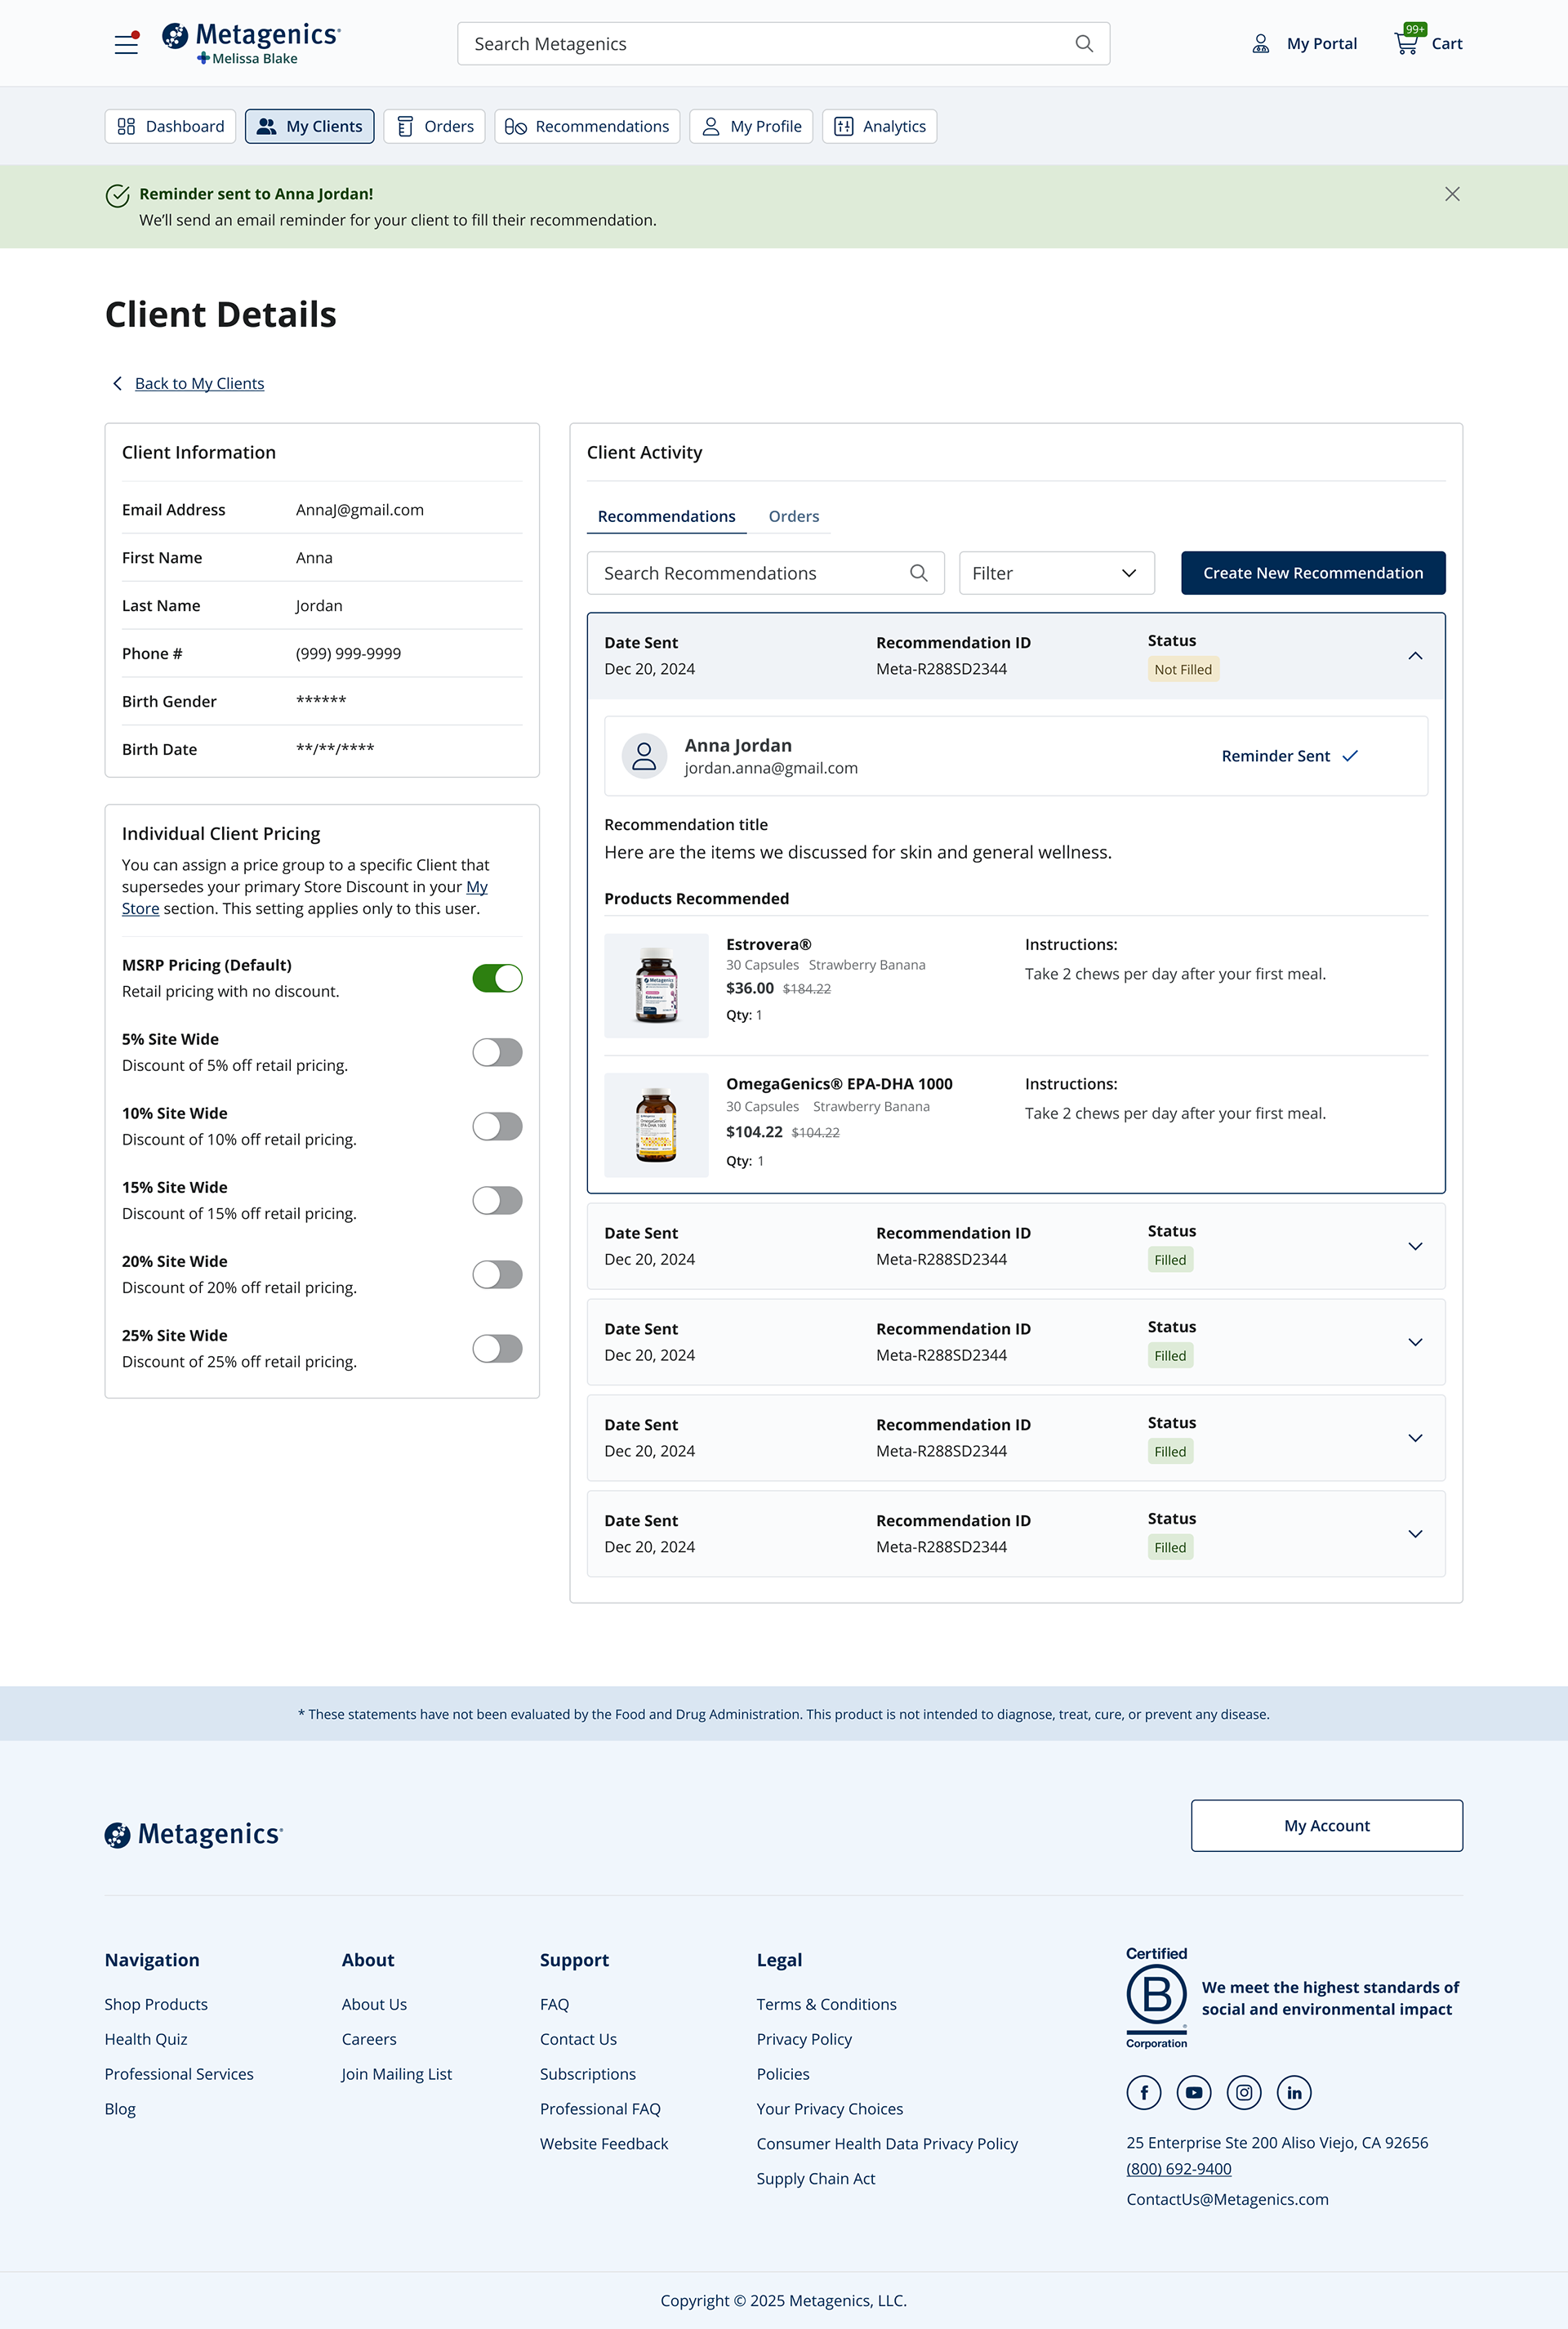This screenshot has height=2329, width=1568.
Task: Open the My Store link
Action: 305,898
